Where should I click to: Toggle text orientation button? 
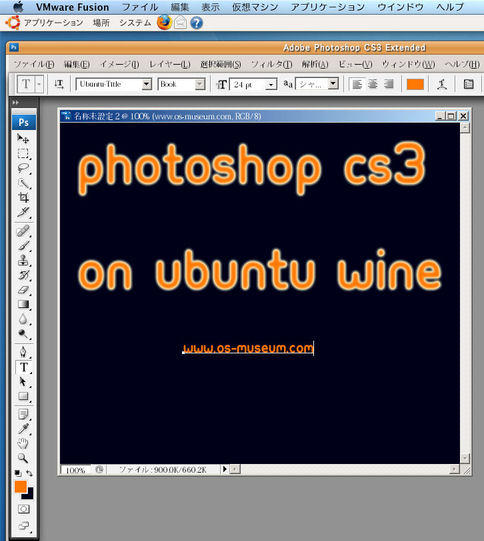(59, 84)
